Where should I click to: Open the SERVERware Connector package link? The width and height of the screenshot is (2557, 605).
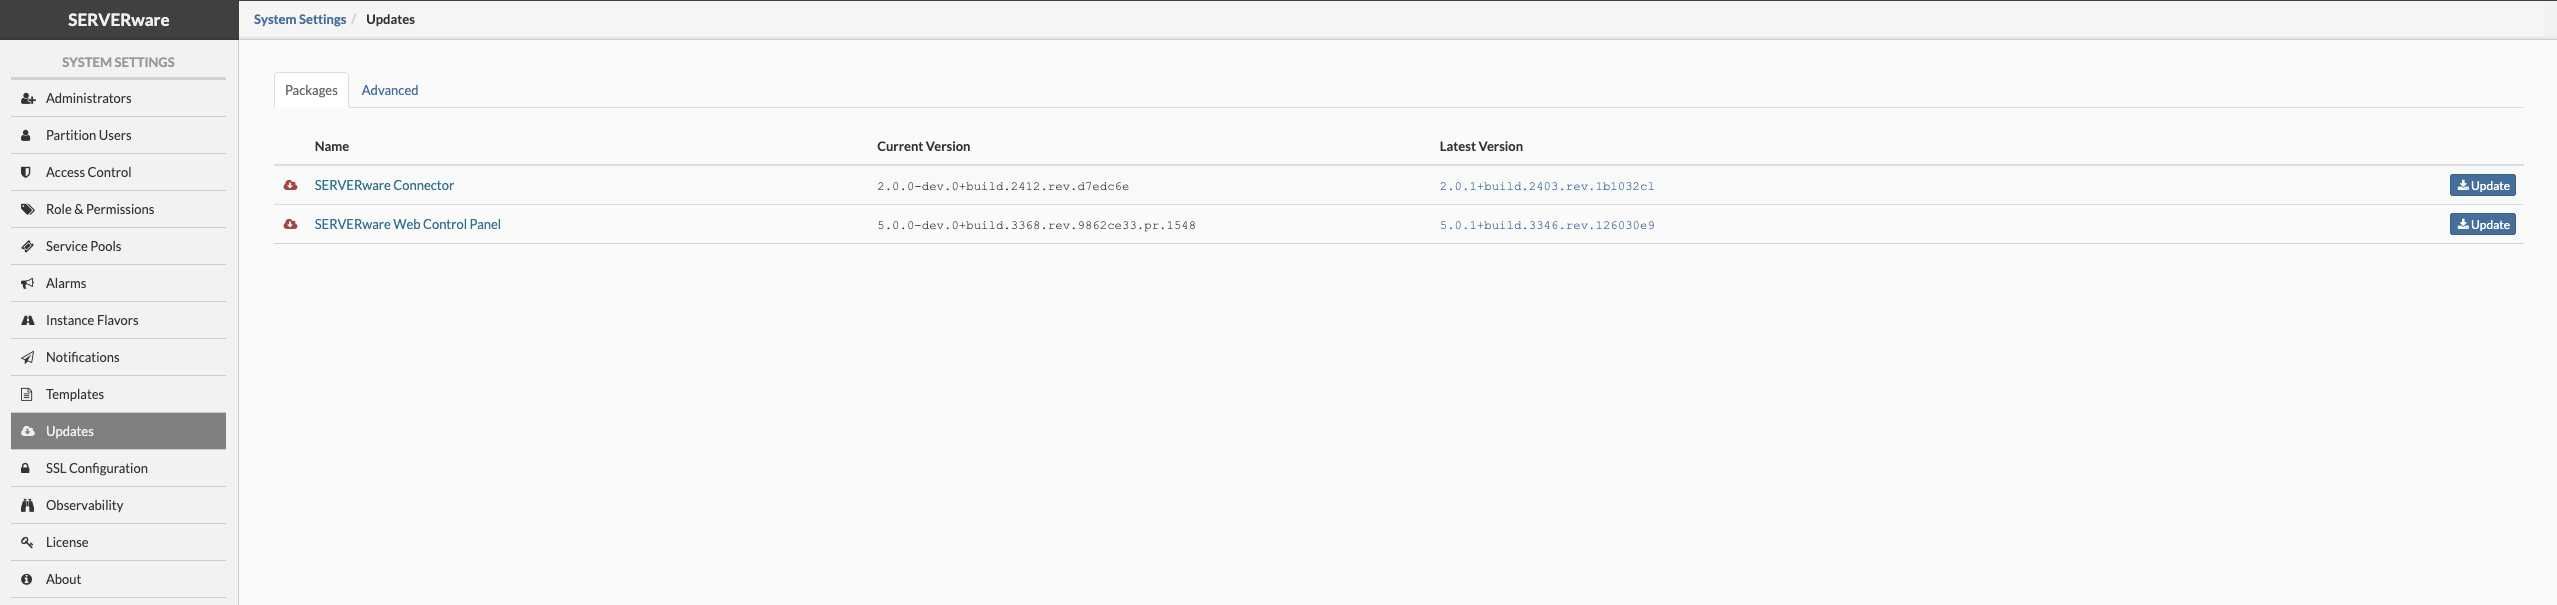(384, 185)
